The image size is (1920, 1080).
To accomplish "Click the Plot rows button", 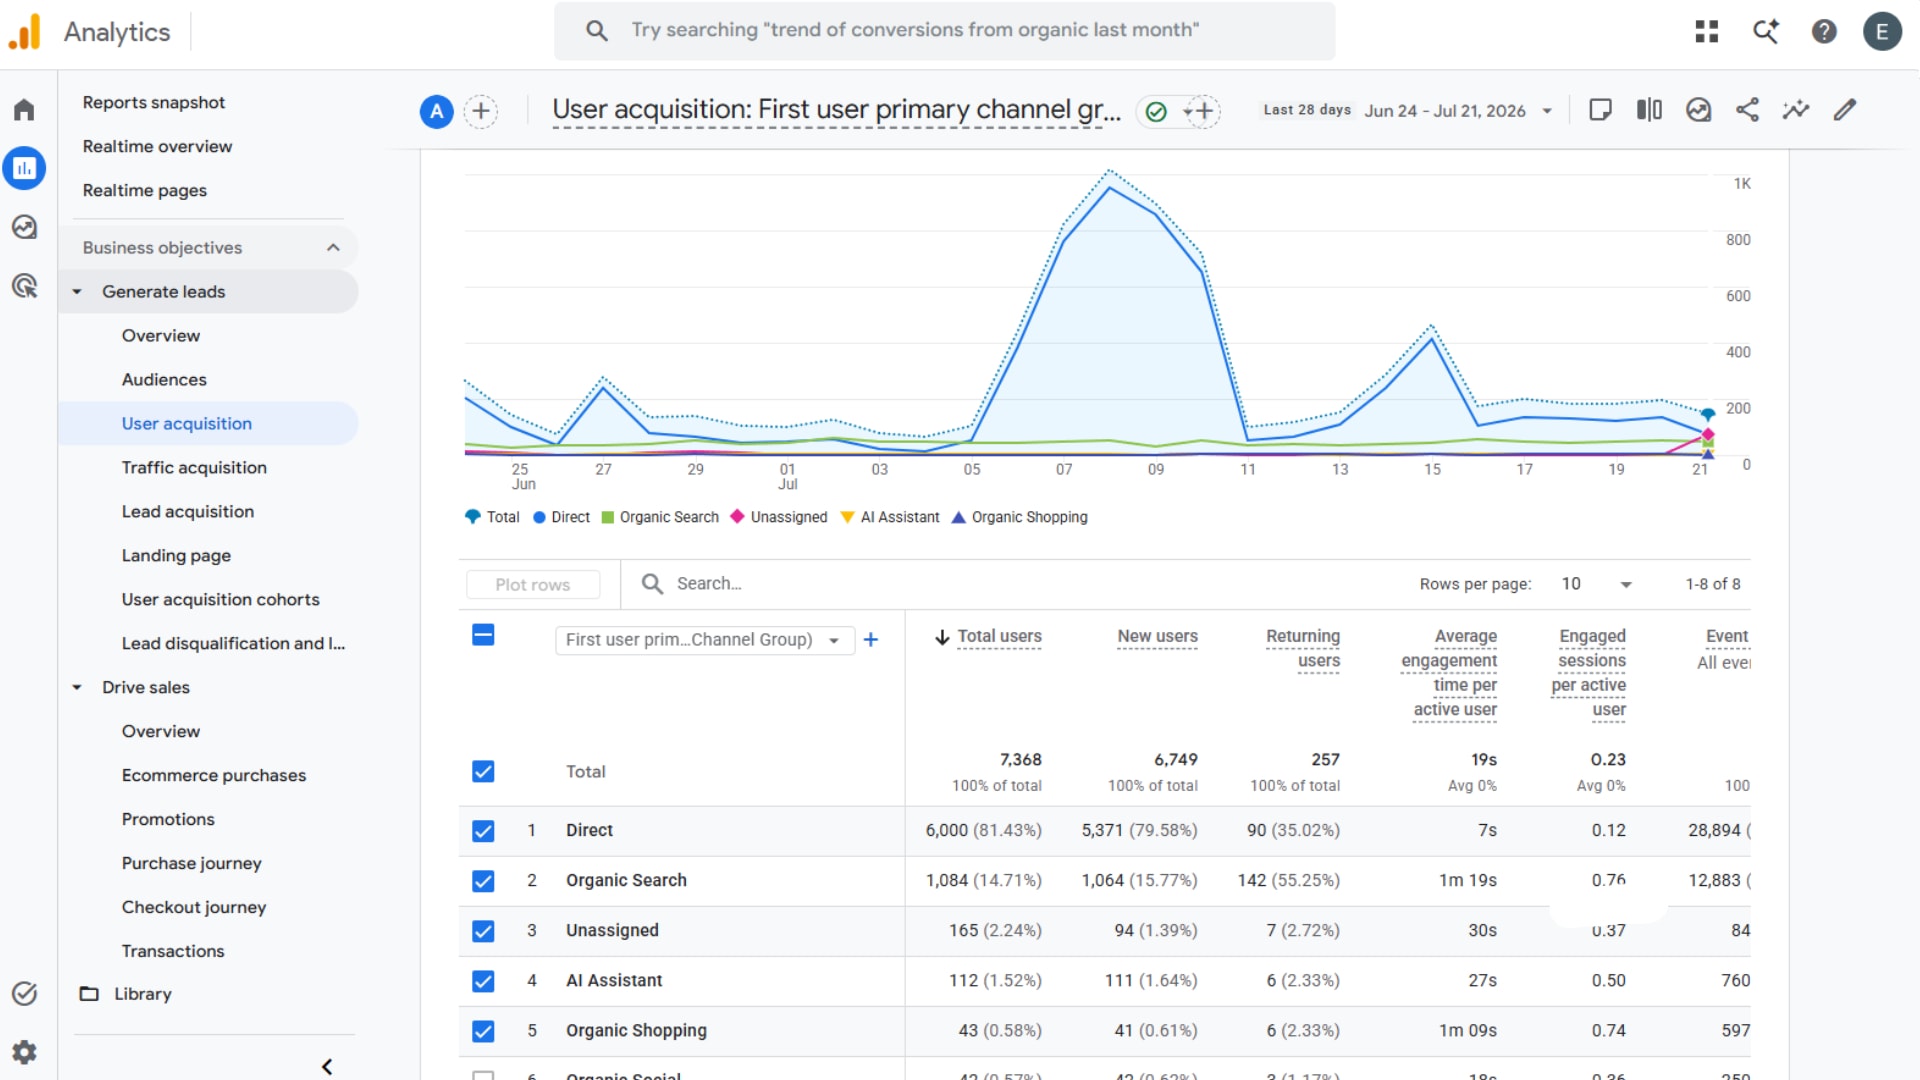I will tap(533, 585).
